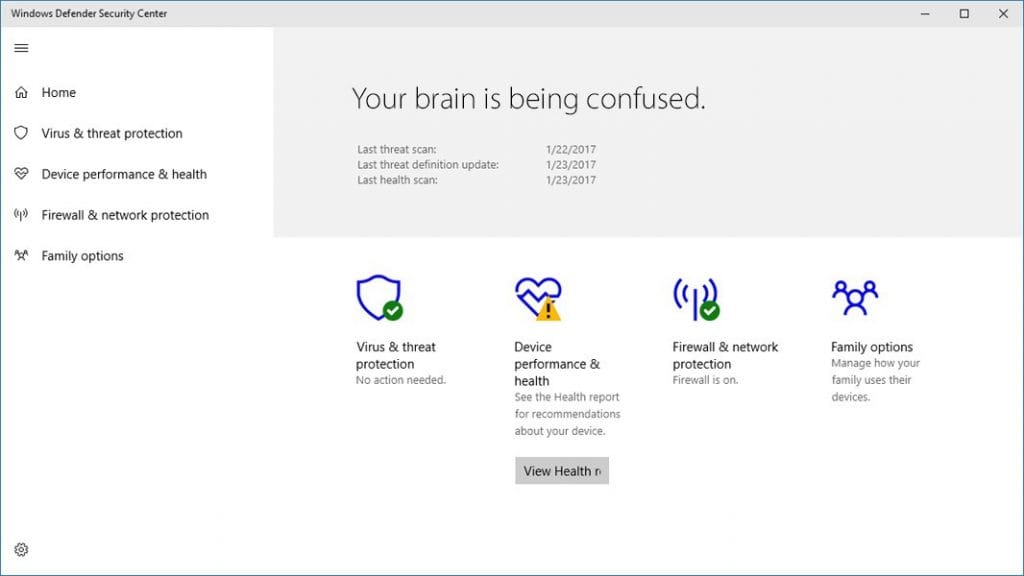The width and height of the screenshot is (1024, 576).
Task: Open the hamburger navigation menu
Action: coord(21,48)
